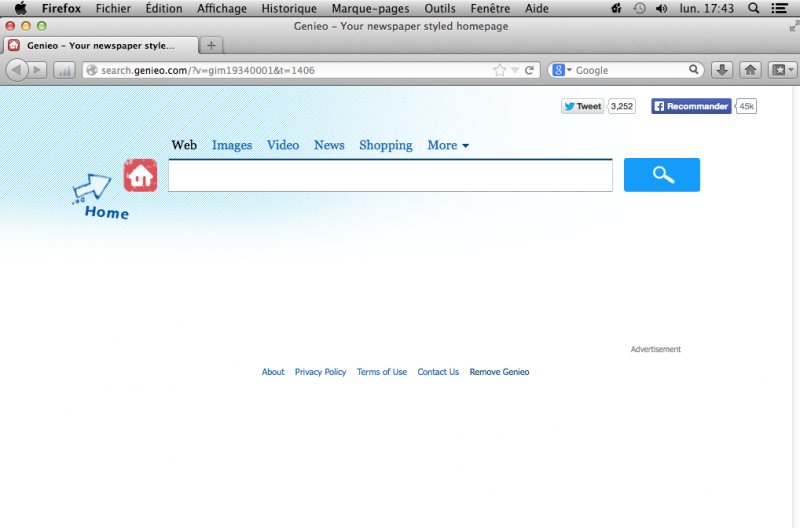The image size is (800, 528).
Task: Click the 3,252 tweet count
Action: click(621, 106)
